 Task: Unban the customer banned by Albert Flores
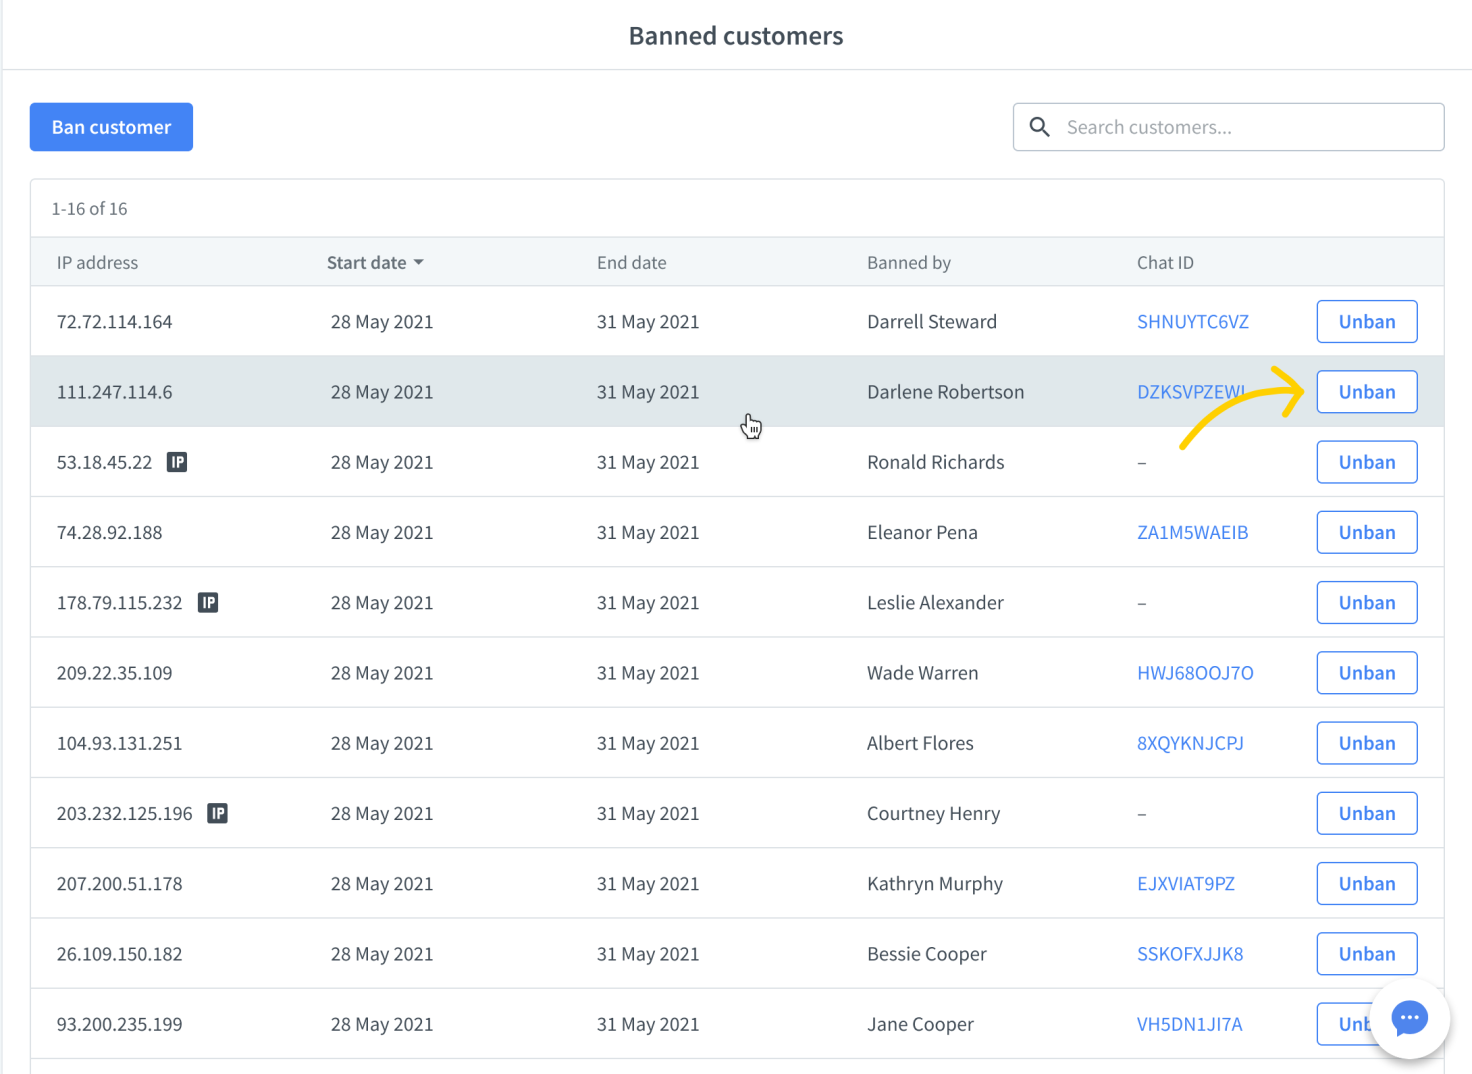pos(1366,743)
